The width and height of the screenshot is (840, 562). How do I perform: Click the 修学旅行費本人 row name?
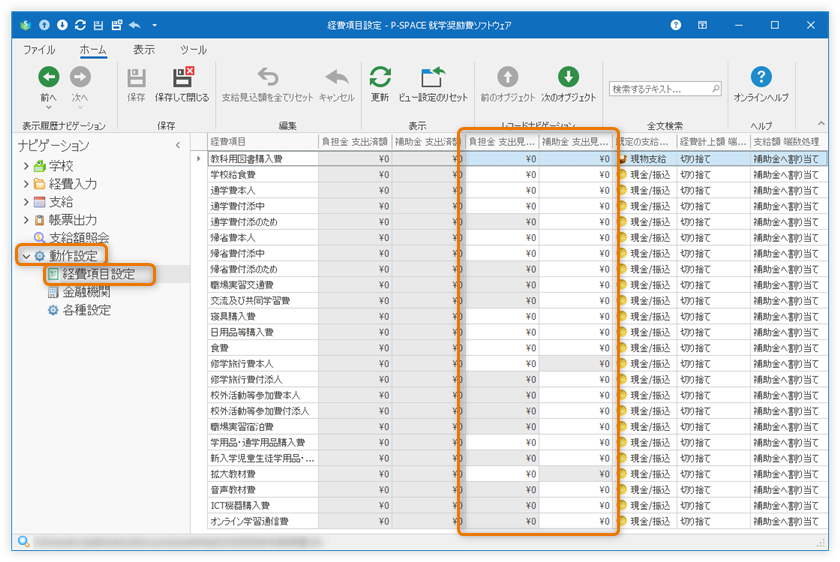tap(242, 364)
